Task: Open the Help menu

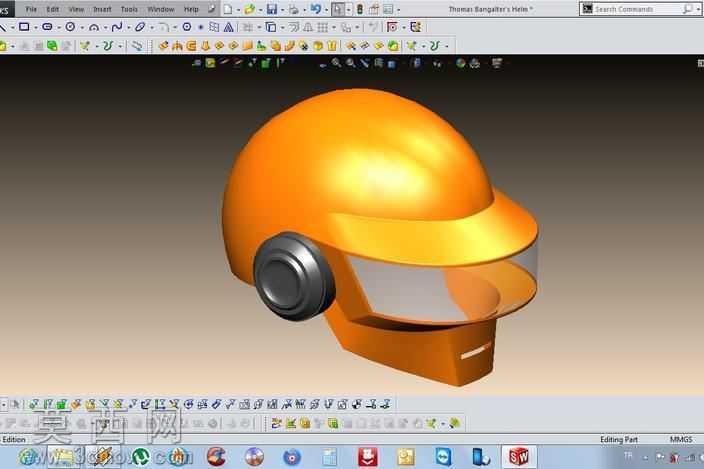Action: pos(191,9)
